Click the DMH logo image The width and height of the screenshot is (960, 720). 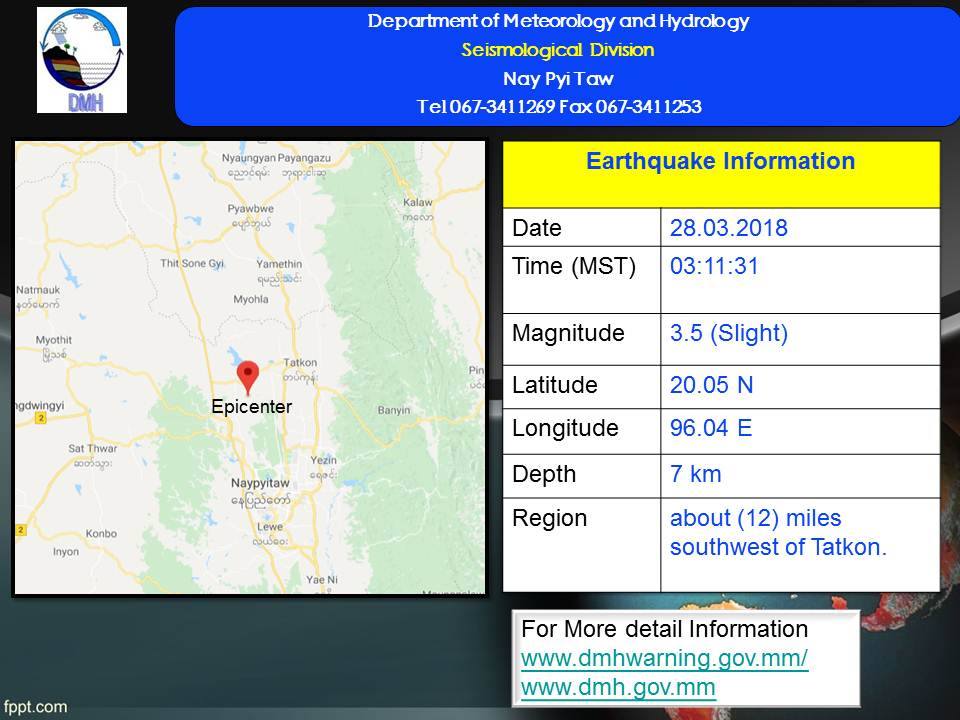[x=82, y=60]
